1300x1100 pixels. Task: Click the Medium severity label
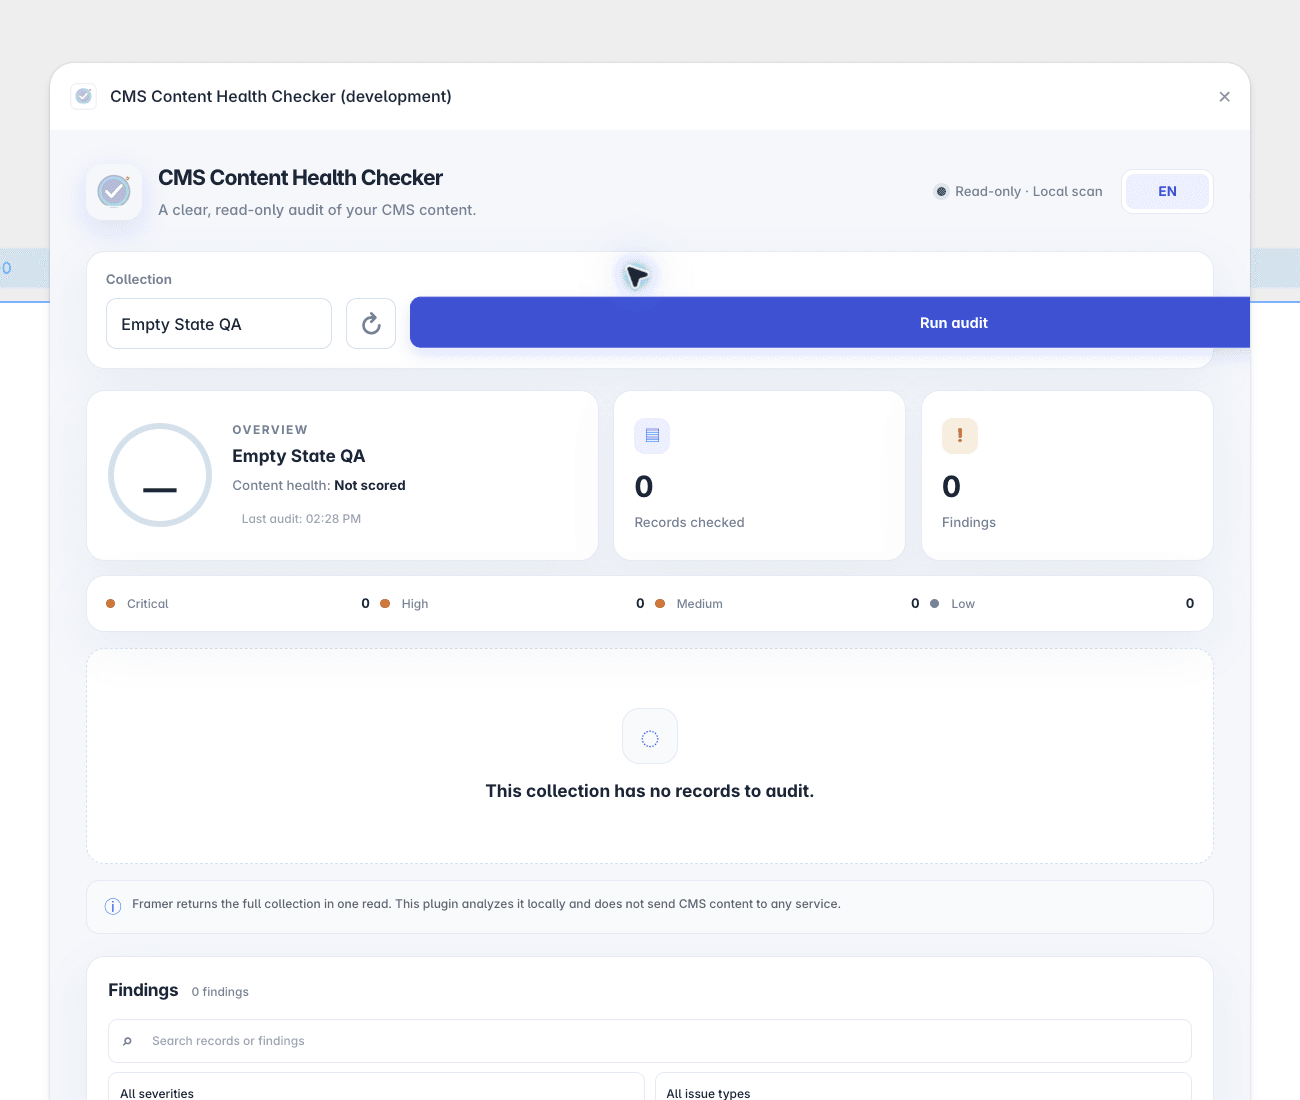[699, 604]
